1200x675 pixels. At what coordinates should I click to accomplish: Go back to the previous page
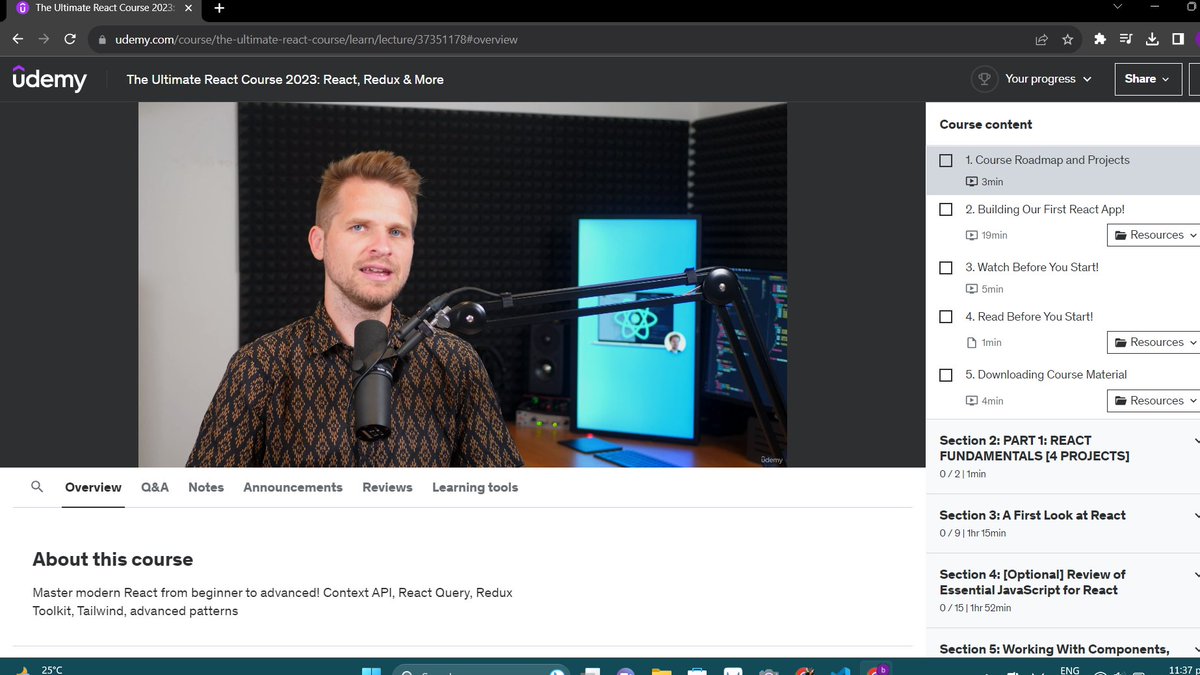(x=18, y=39)
